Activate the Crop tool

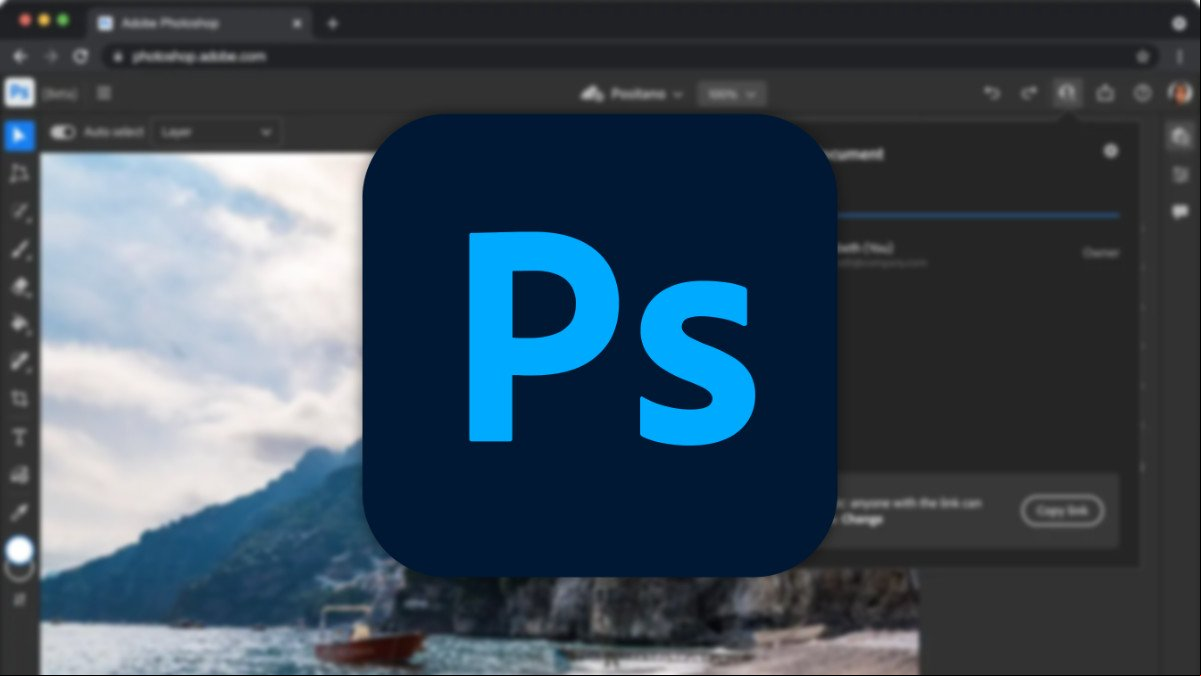point(19,399)
